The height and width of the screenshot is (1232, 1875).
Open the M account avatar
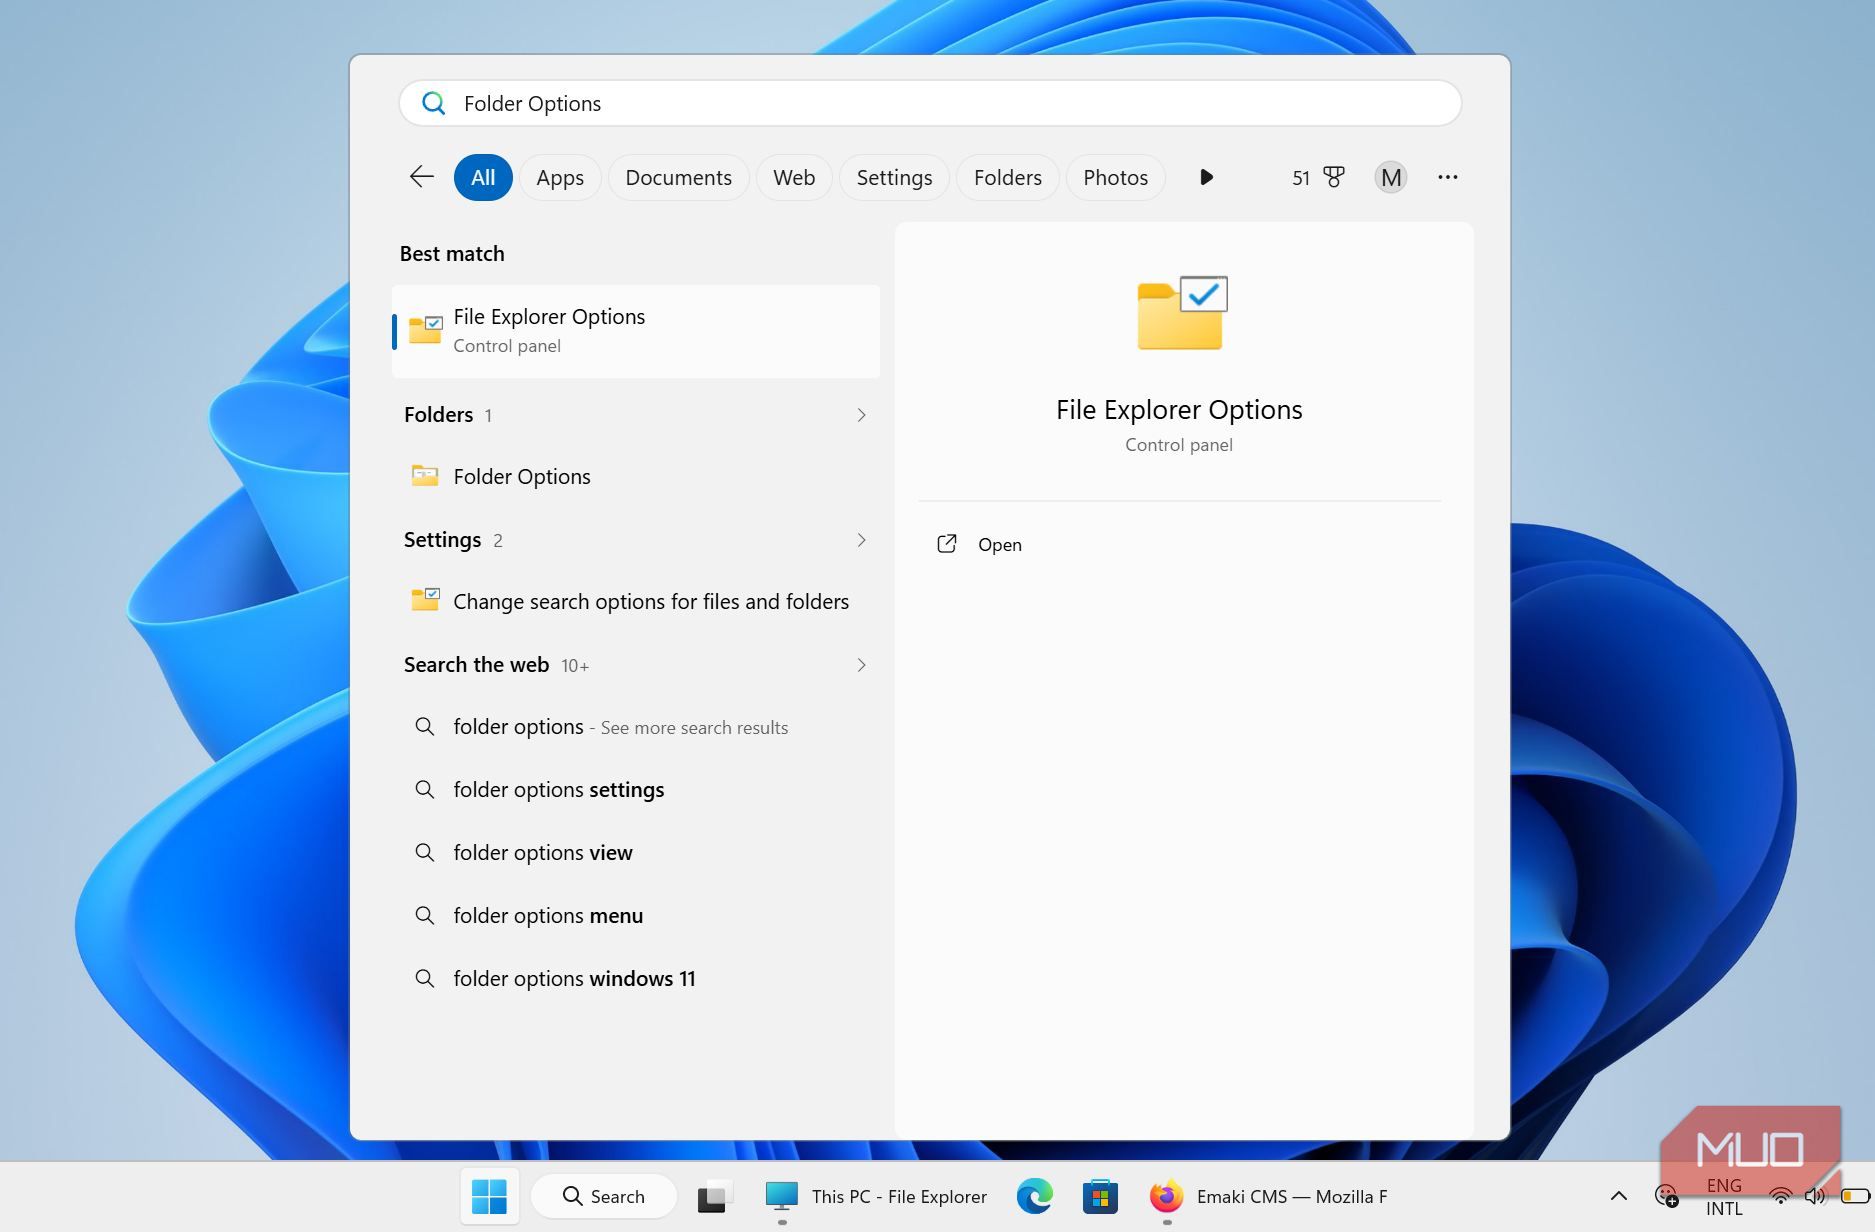1390,177
